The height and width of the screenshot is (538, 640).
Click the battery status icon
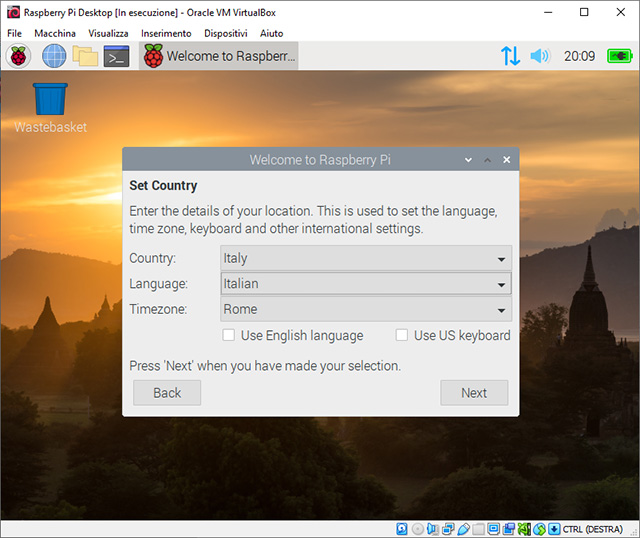[x=620, y=56]
